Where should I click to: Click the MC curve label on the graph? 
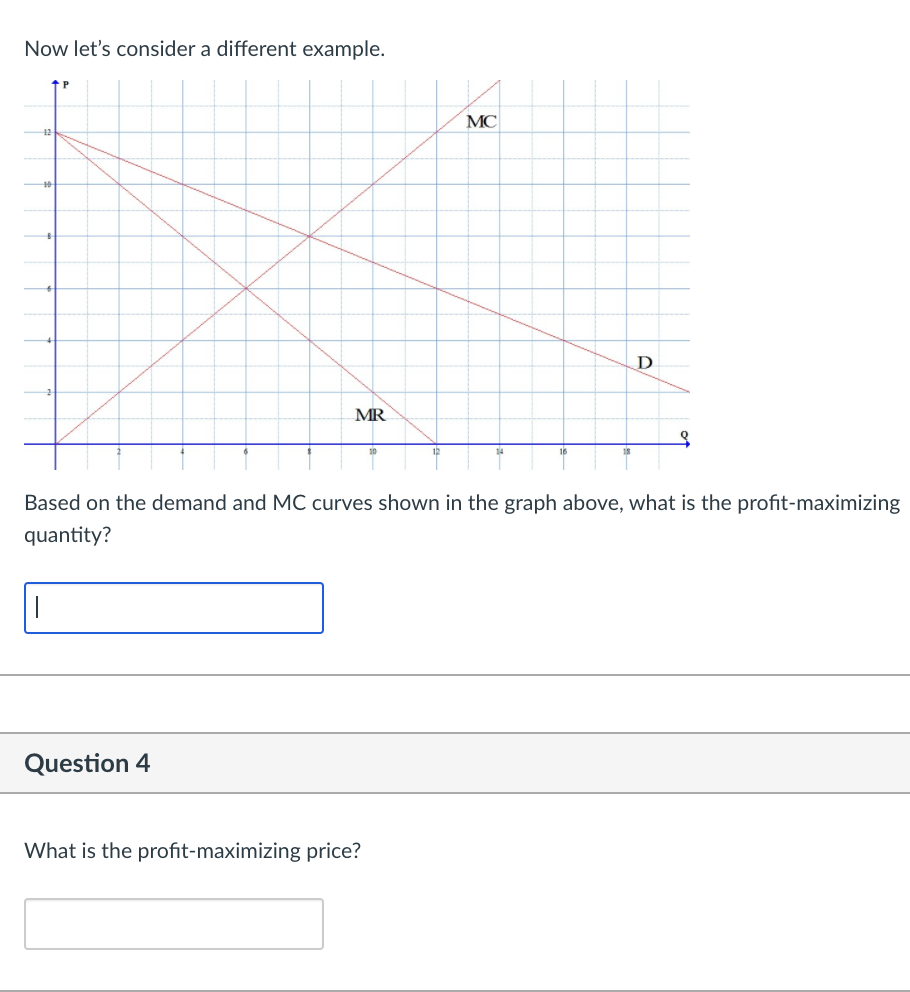[481, 122]
